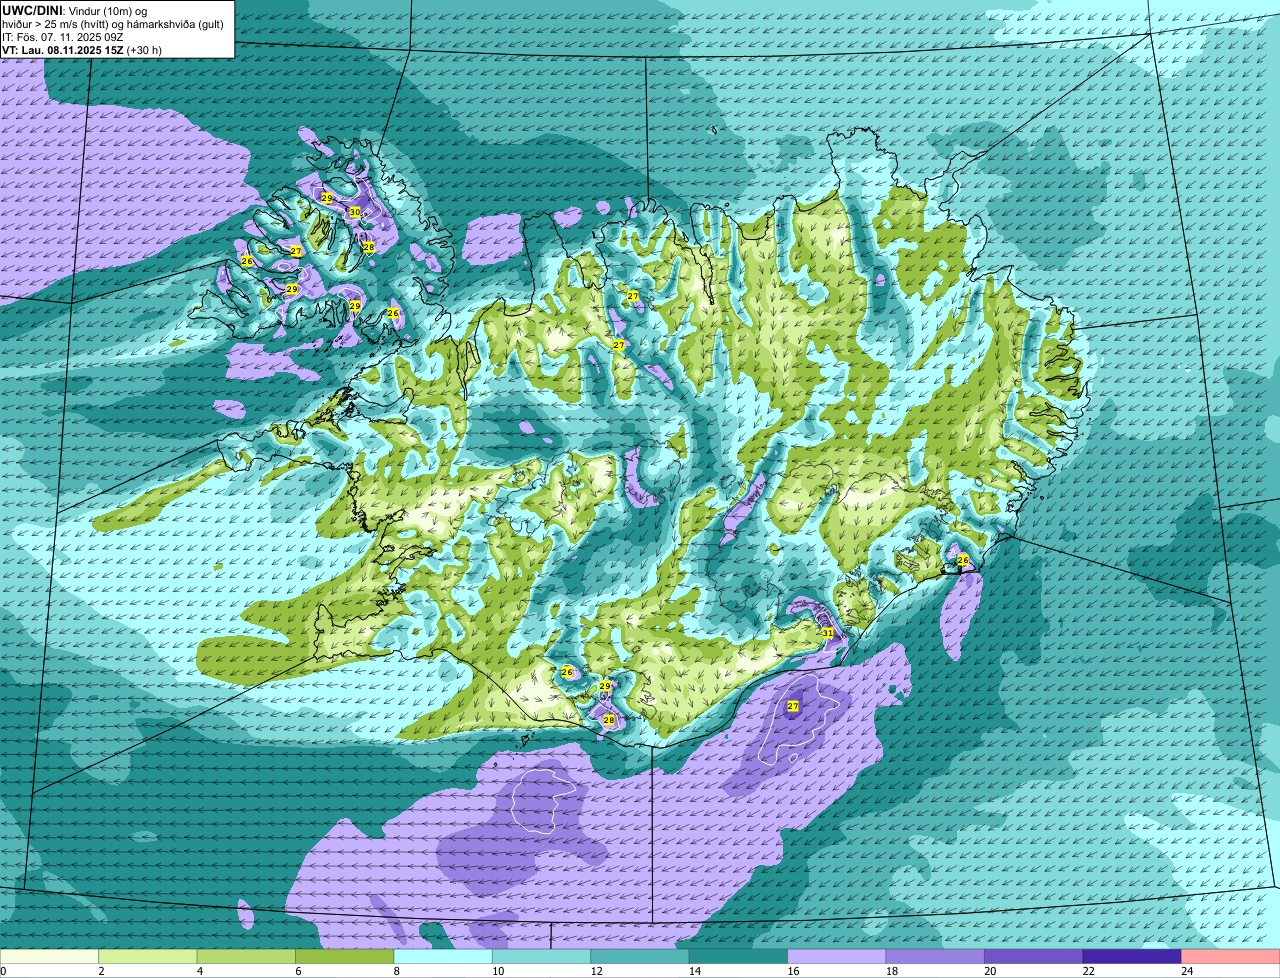
Task: Pick the dark teal 14–16 m/s swatch
Action: [739, 956]
